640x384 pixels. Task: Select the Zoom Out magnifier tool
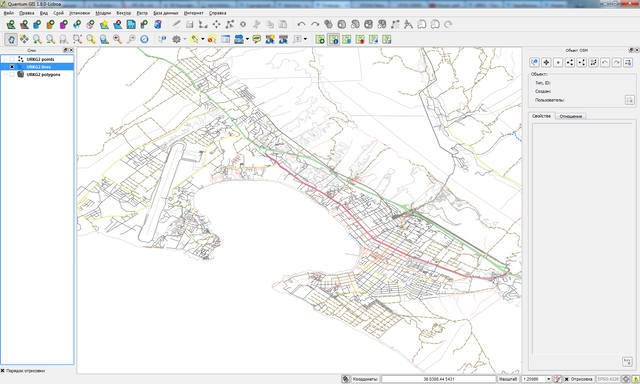click(x=51, y=39)
